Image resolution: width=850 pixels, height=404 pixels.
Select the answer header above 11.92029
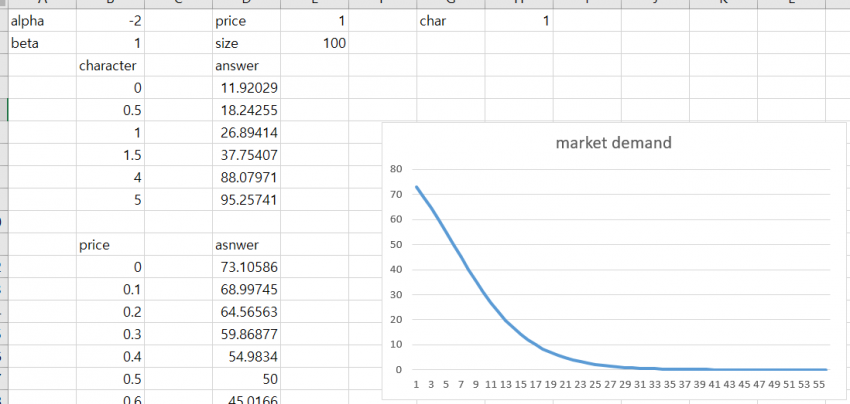247,66
